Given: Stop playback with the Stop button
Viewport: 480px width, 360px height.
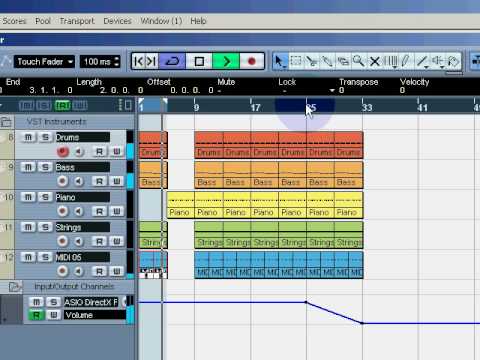Looking at the screenshot, I should coord(199,62).
